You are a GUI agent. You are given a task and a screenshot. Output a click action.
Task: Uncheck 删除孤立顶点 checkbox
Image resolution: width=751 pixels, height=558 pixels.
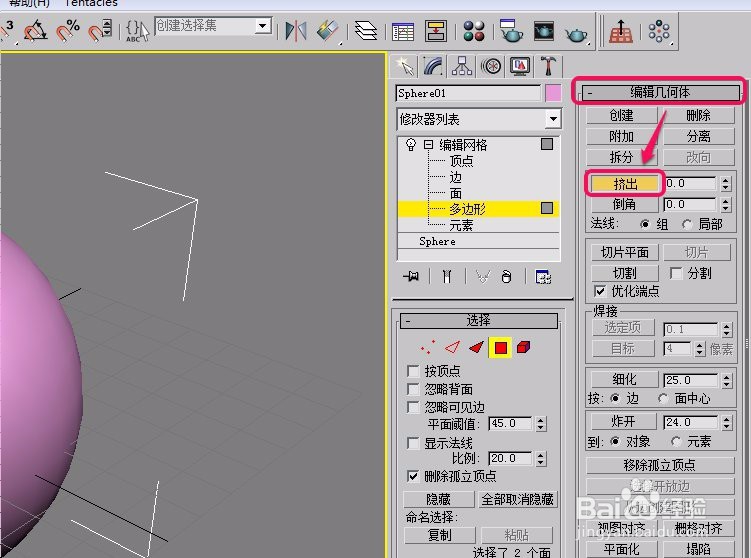click(x=413, y=476)
